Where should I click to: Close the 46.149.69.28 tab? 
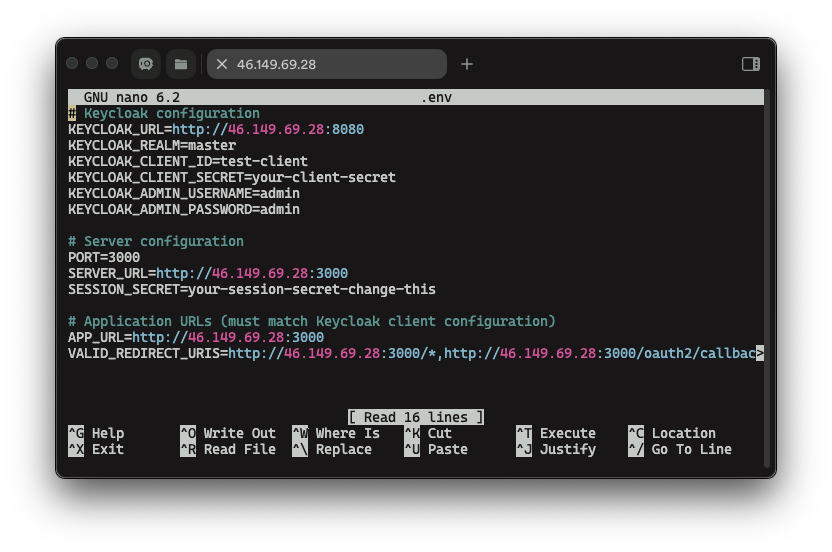point(222,64)
